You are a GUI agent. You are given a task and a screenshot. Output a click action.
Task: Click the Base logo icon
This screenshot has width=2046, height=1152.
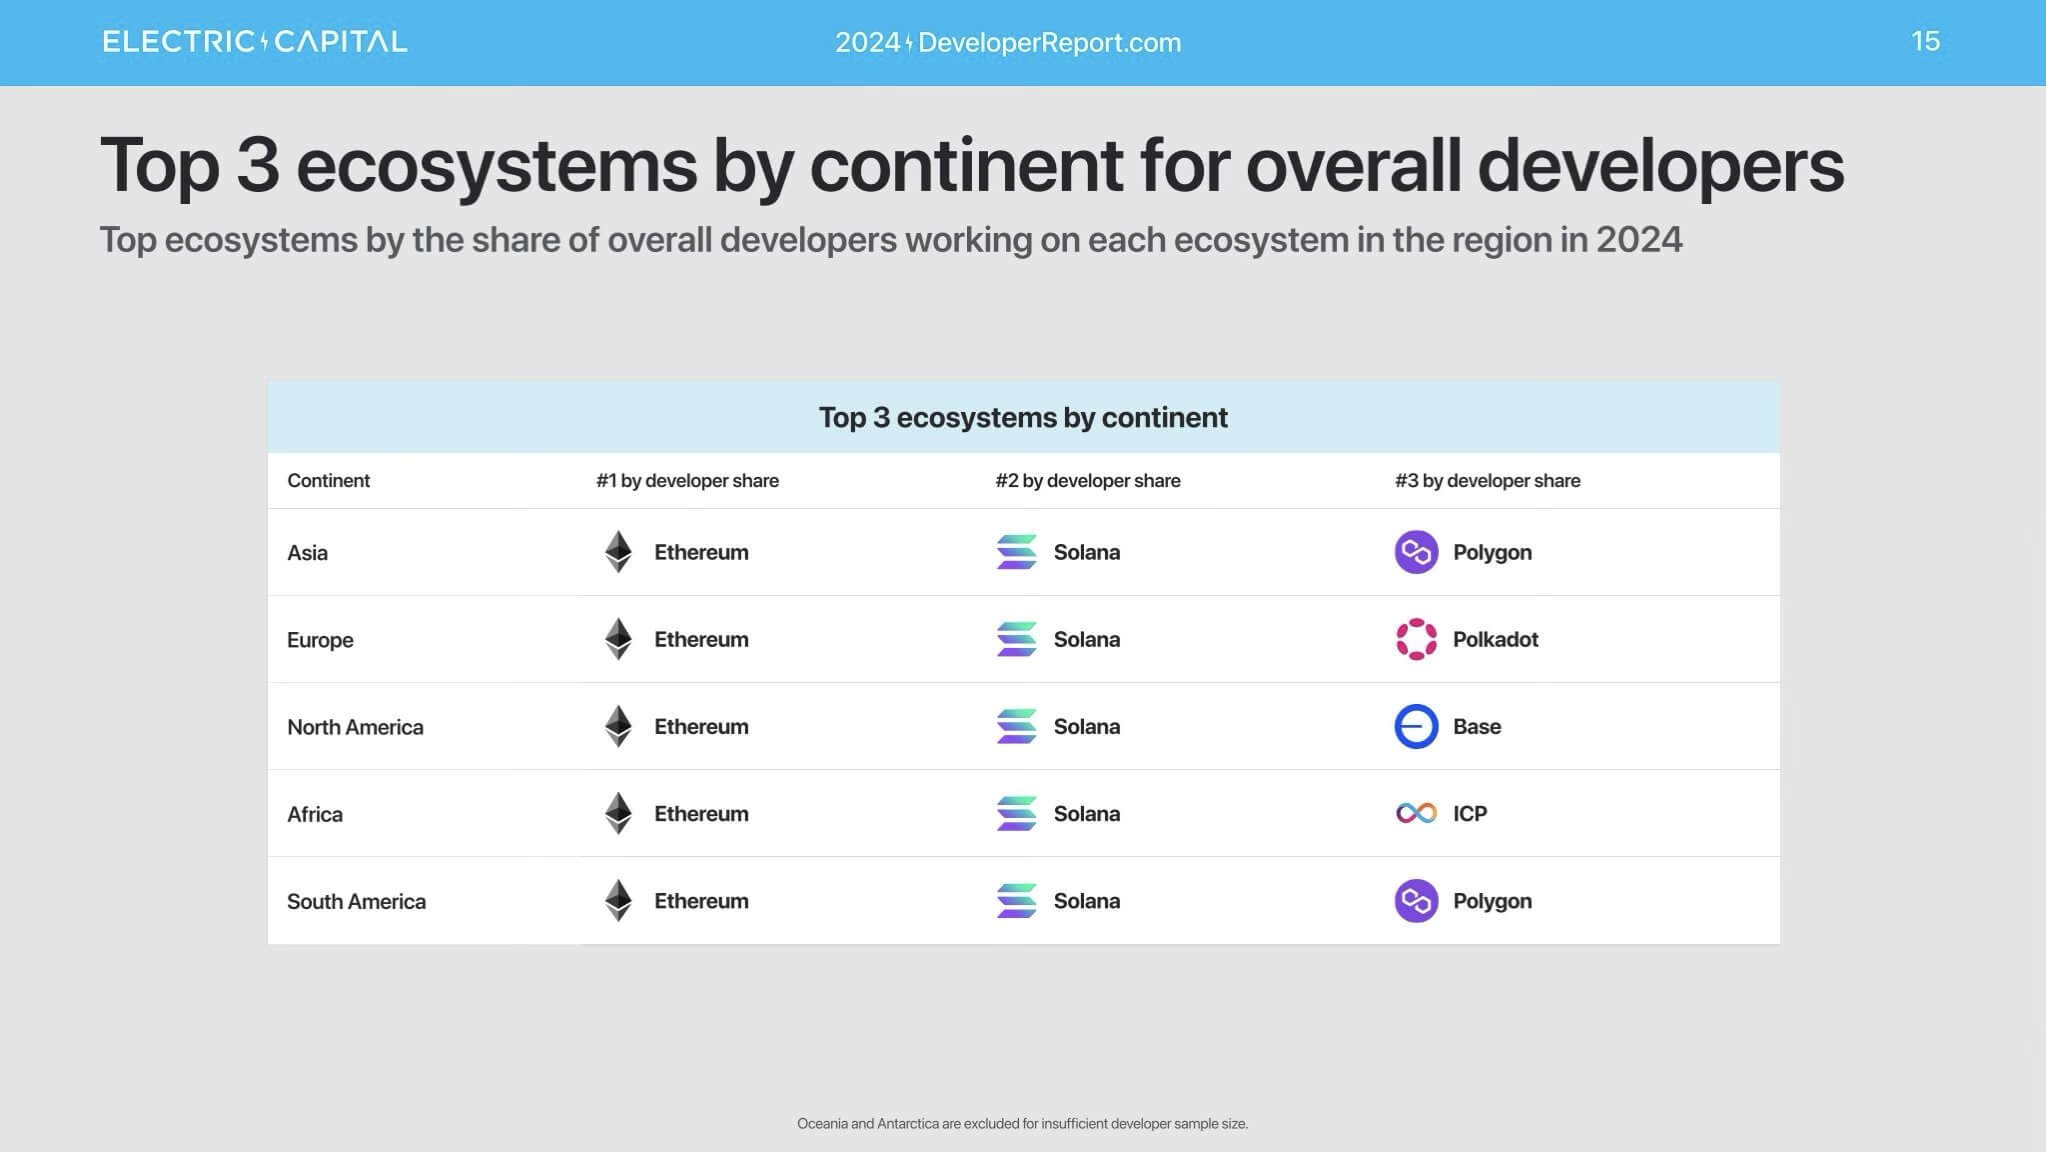(1416, 726)
